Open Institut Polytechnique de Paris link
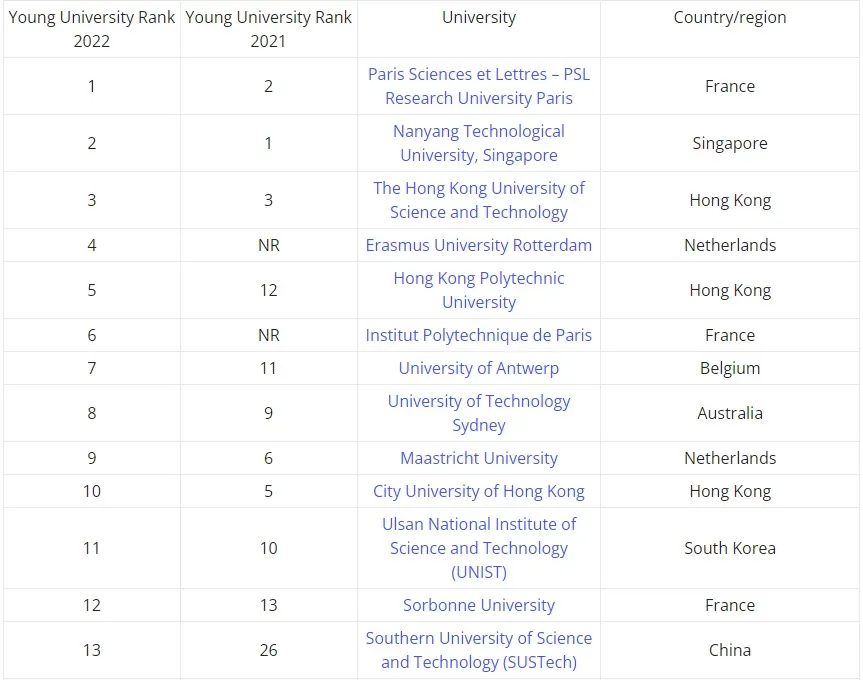The image size is (863, 680). click(x=478, y=335)
